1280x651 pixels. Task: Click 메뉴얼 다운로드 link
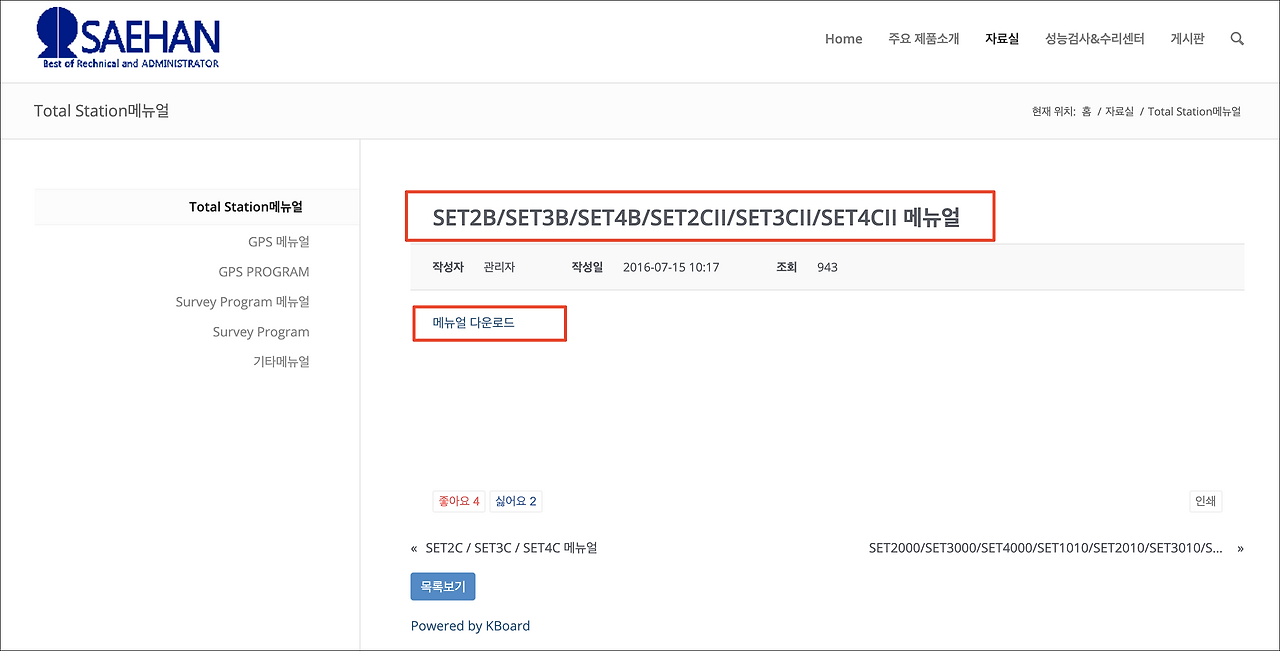[x=473, y=323]
